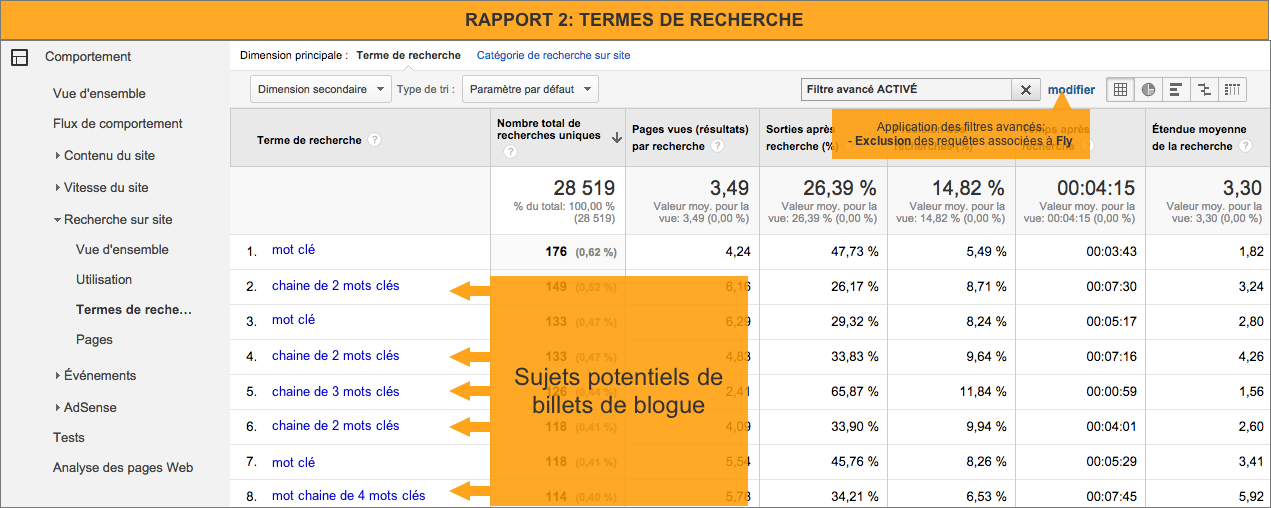Sort by Étendue moyenne de la recherche header

click(x=1199, y=138)
